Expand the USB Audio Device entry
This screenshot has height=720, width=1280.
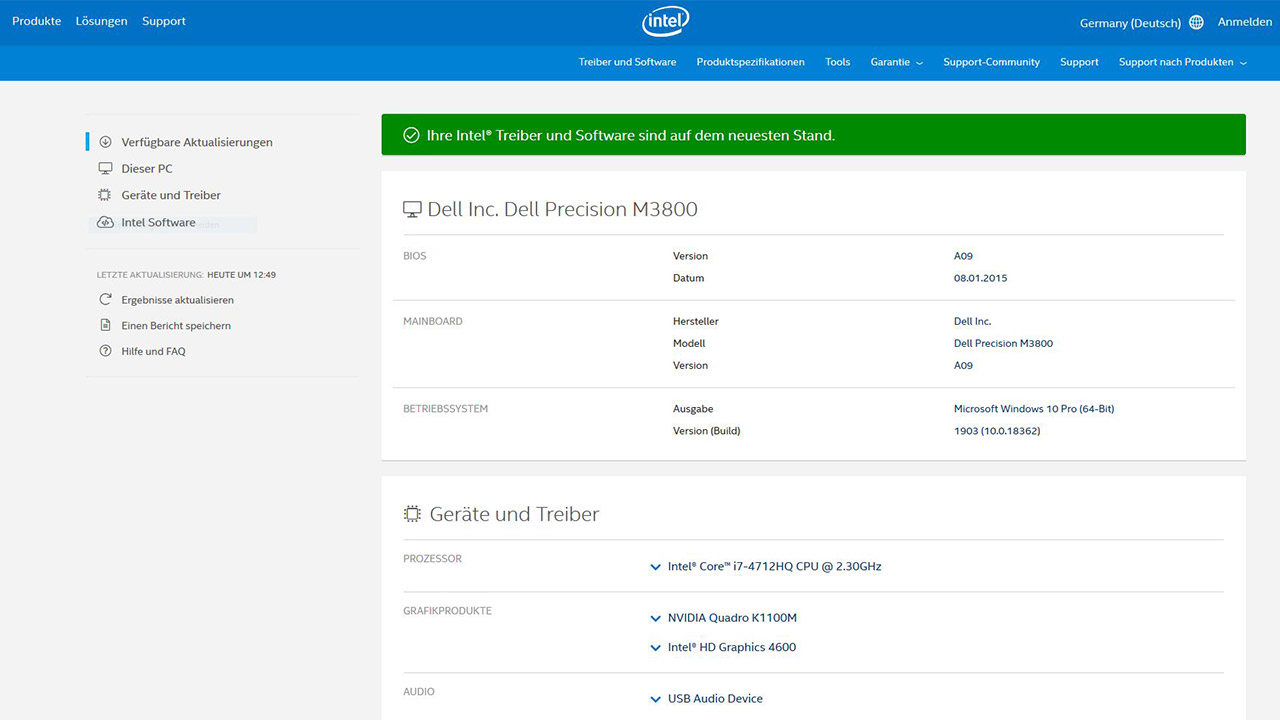tap(656, 700)
